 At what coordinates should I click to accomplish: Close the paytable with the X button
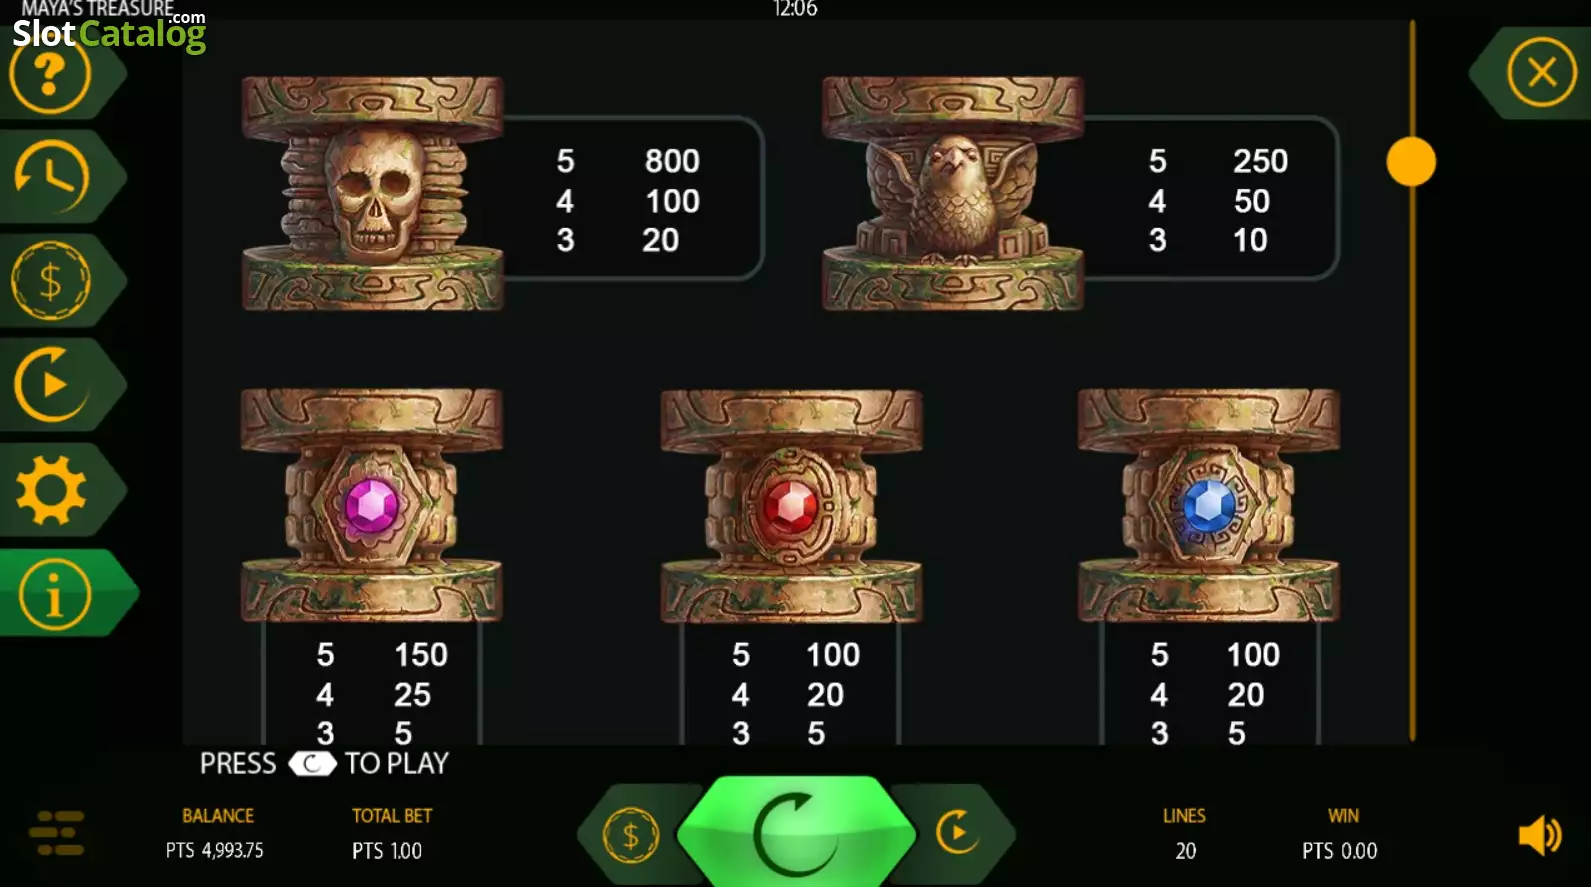pyautogui.click(x=1541, y=72)
